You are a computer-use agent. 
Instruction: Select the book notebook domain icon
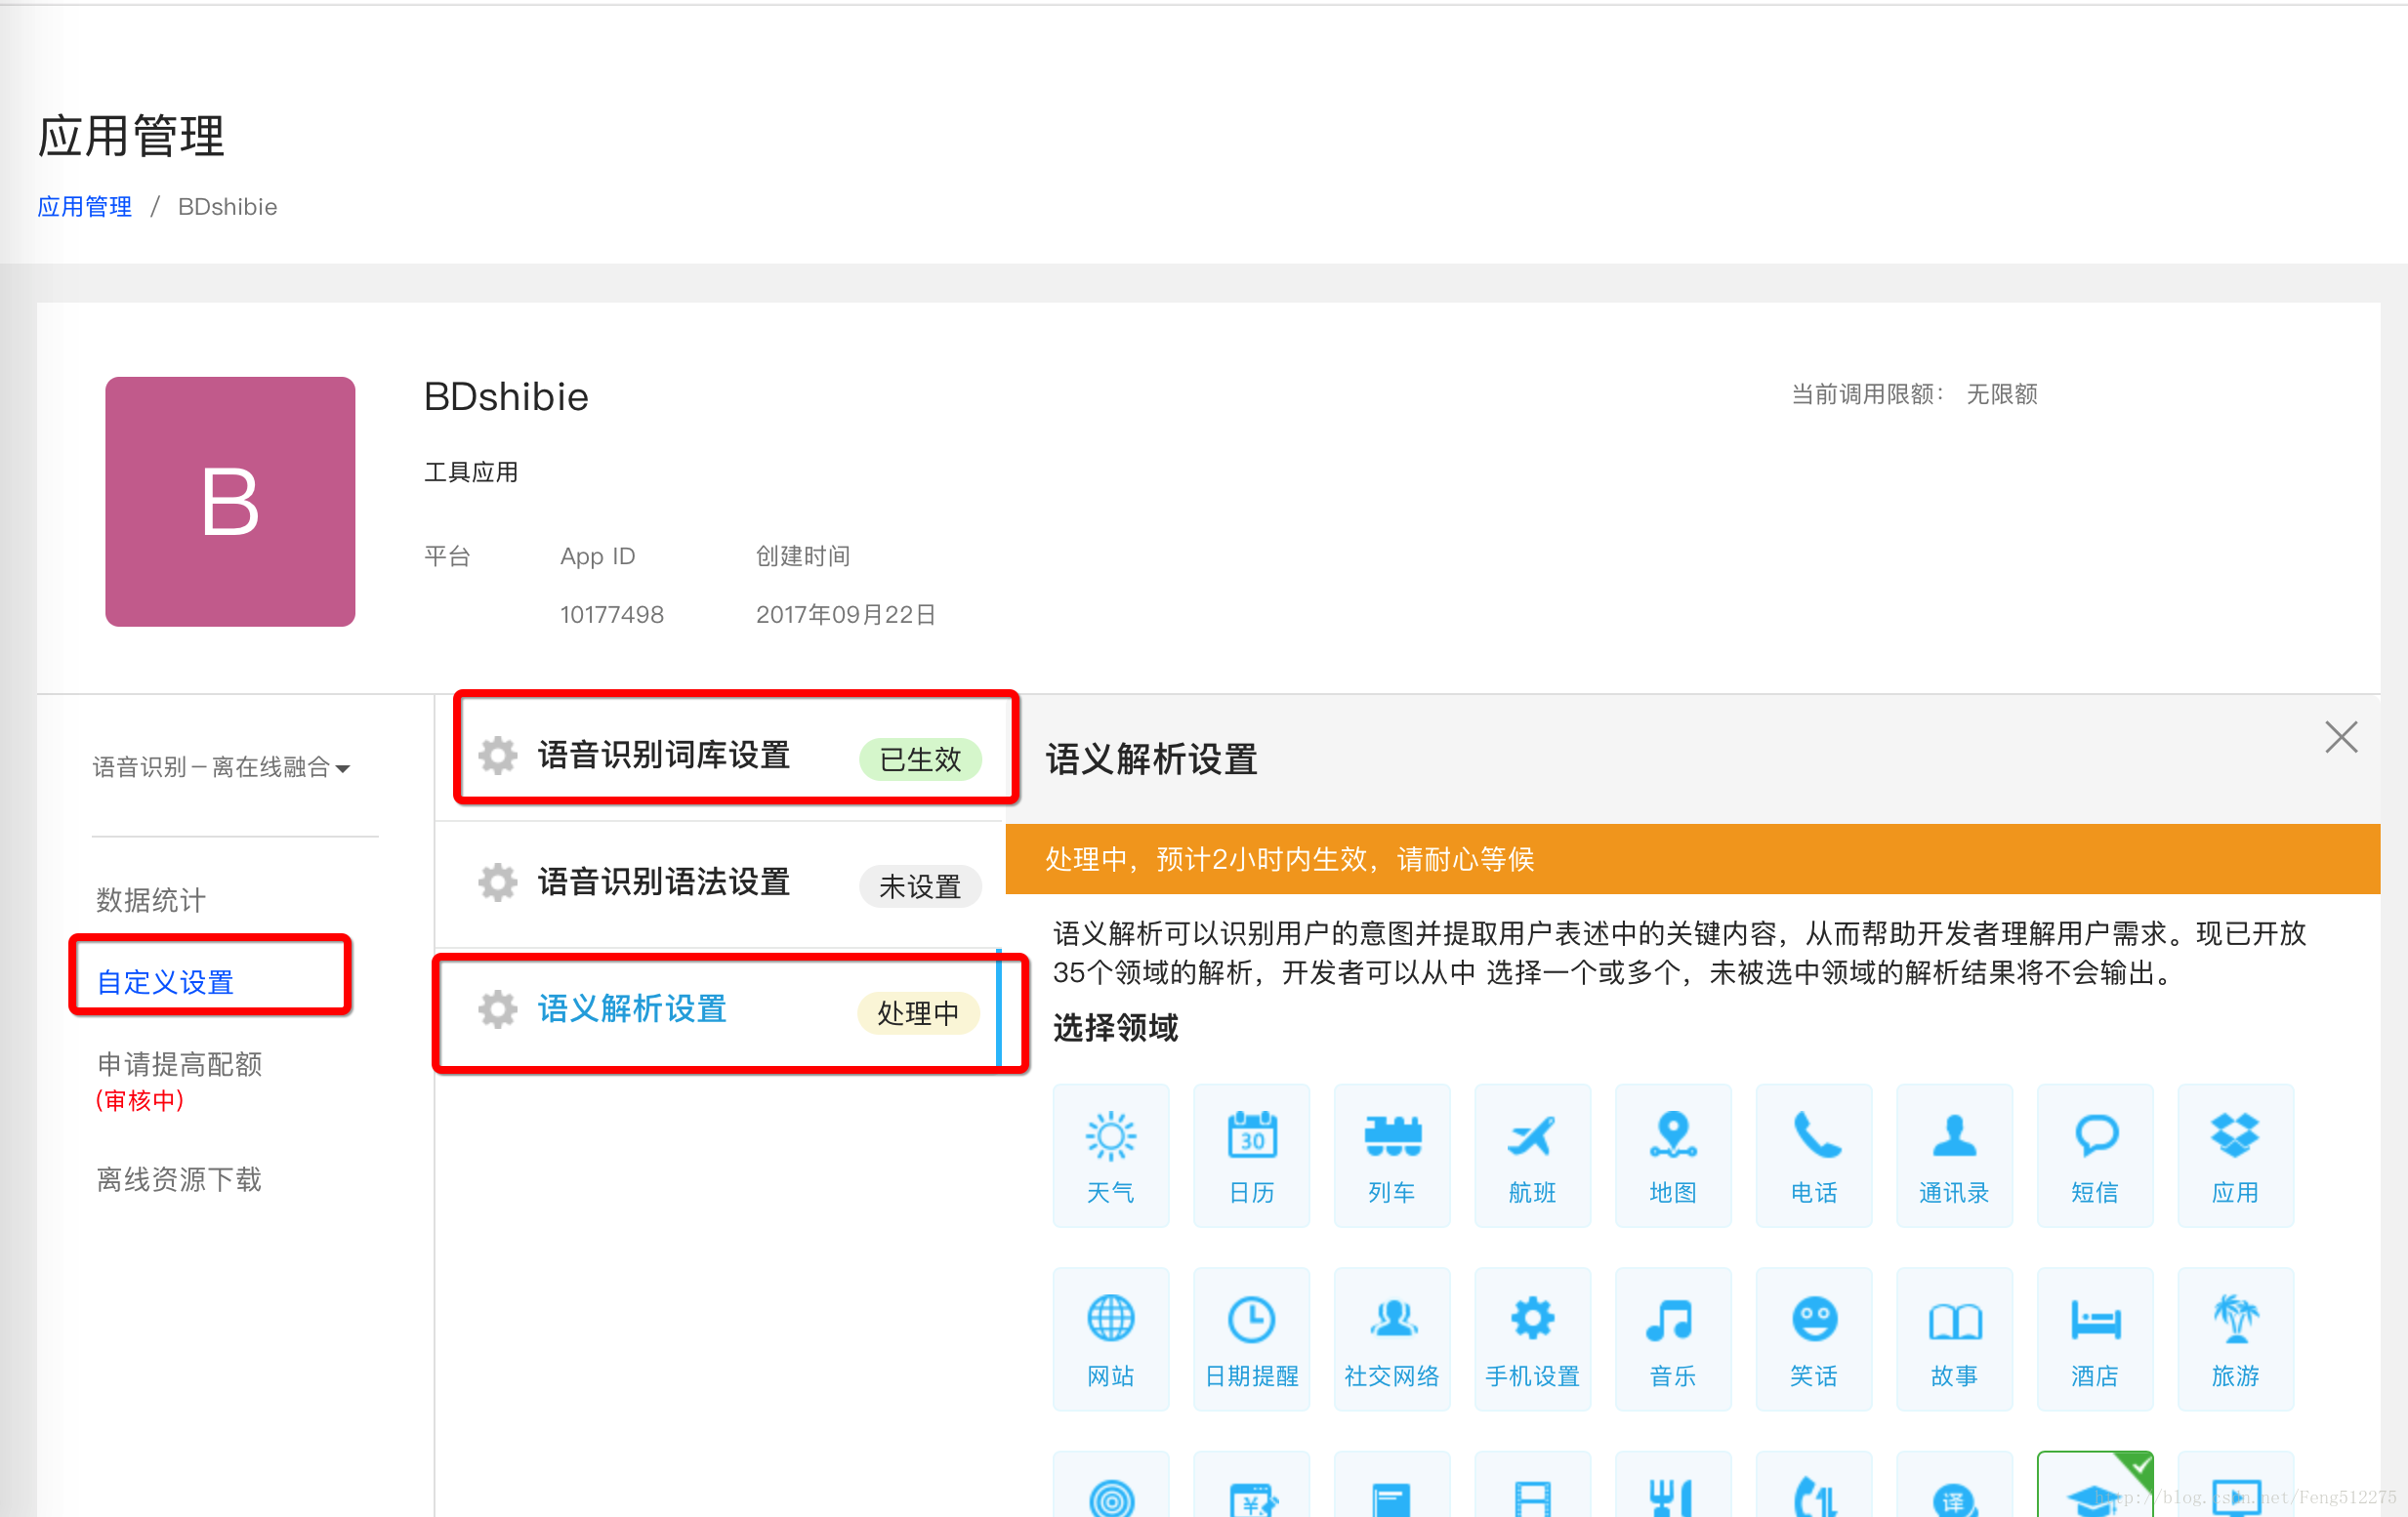point(1392,1485)
